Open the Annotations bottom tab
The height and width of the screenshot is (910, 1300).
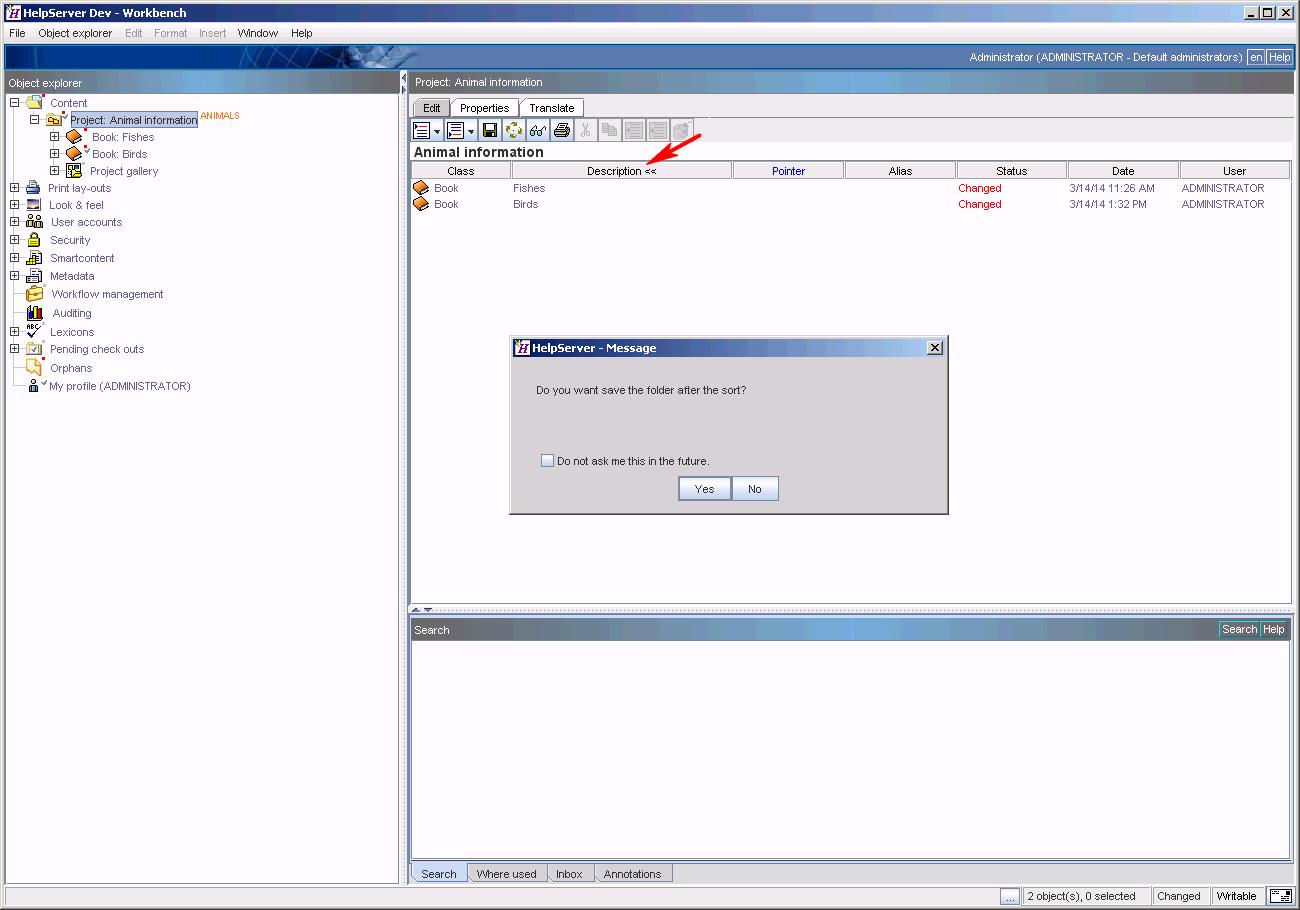[632, 874]
